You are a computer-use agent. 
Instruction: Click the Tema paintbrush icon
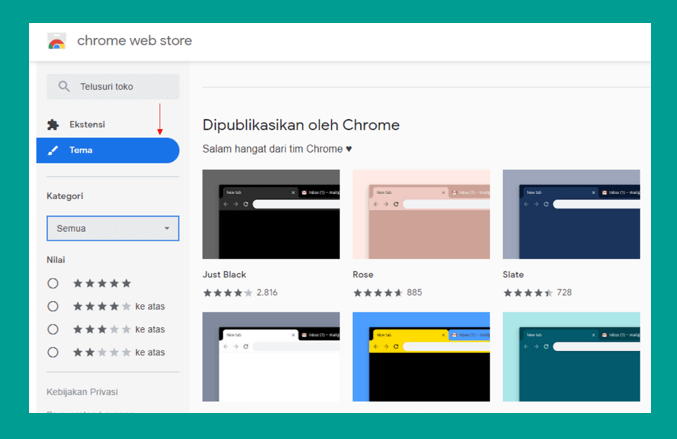tap(53, 150)
